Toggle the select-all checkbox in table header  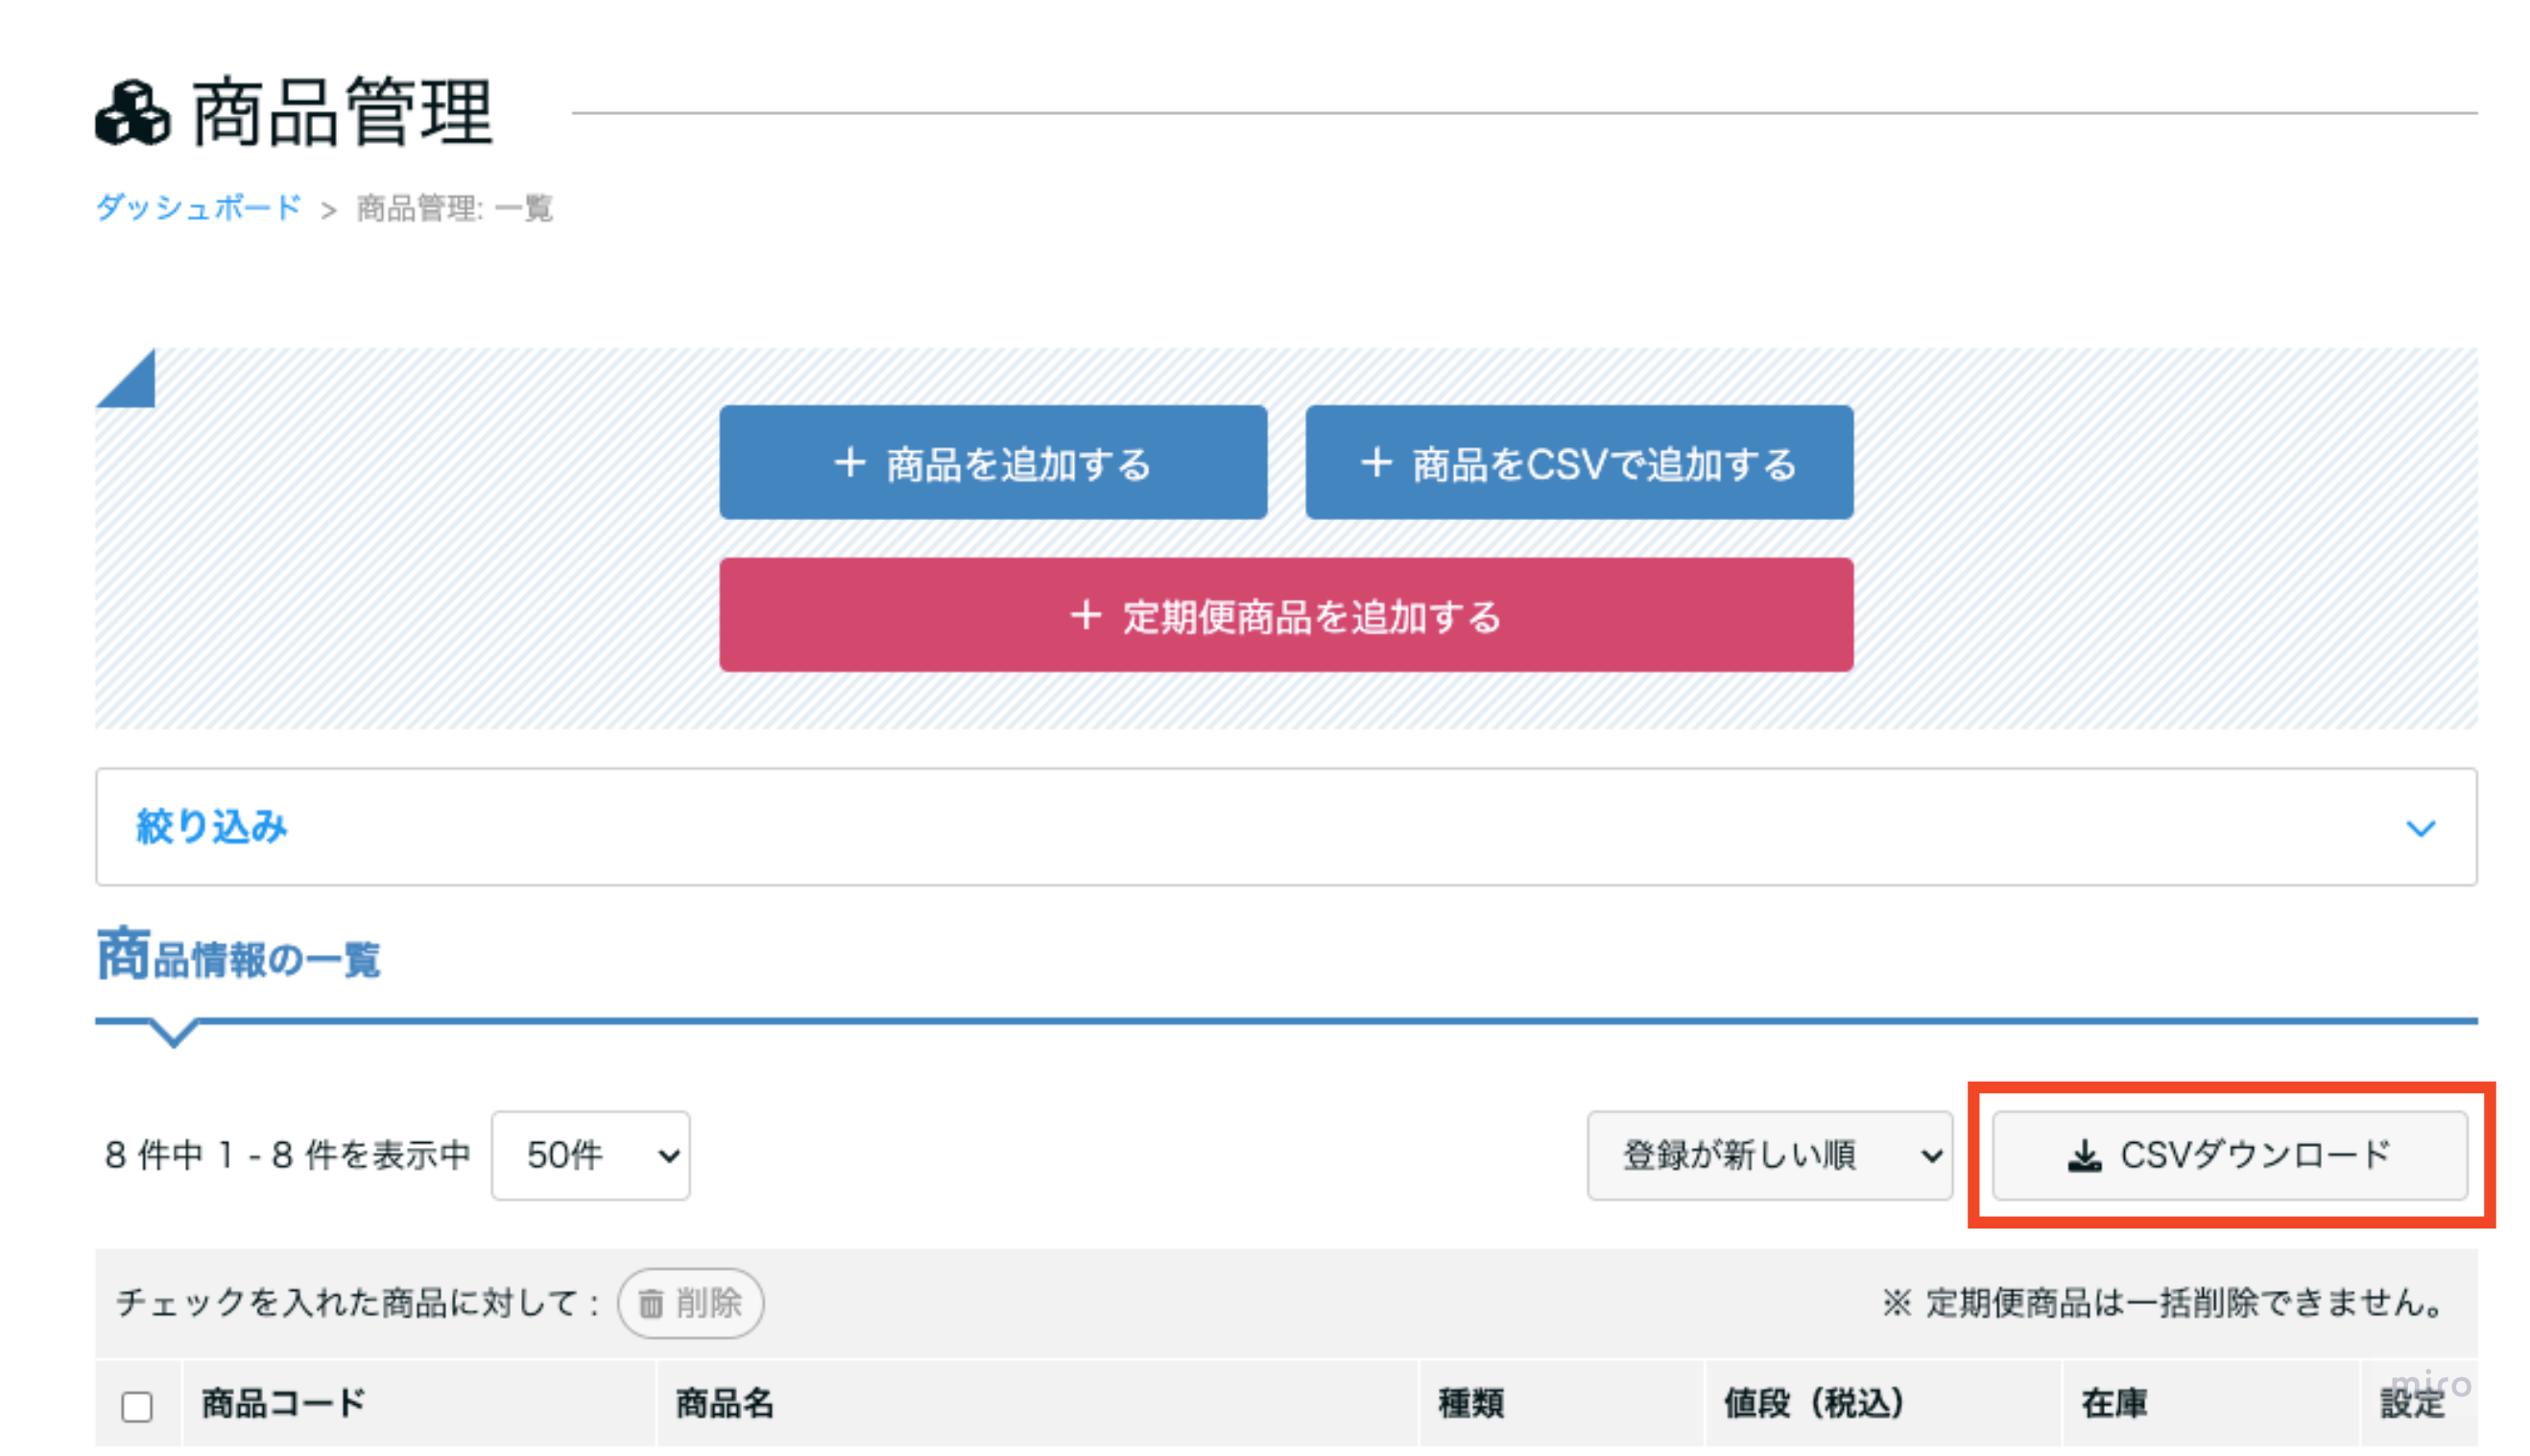pyautogui.click(x=137, y=1406)
